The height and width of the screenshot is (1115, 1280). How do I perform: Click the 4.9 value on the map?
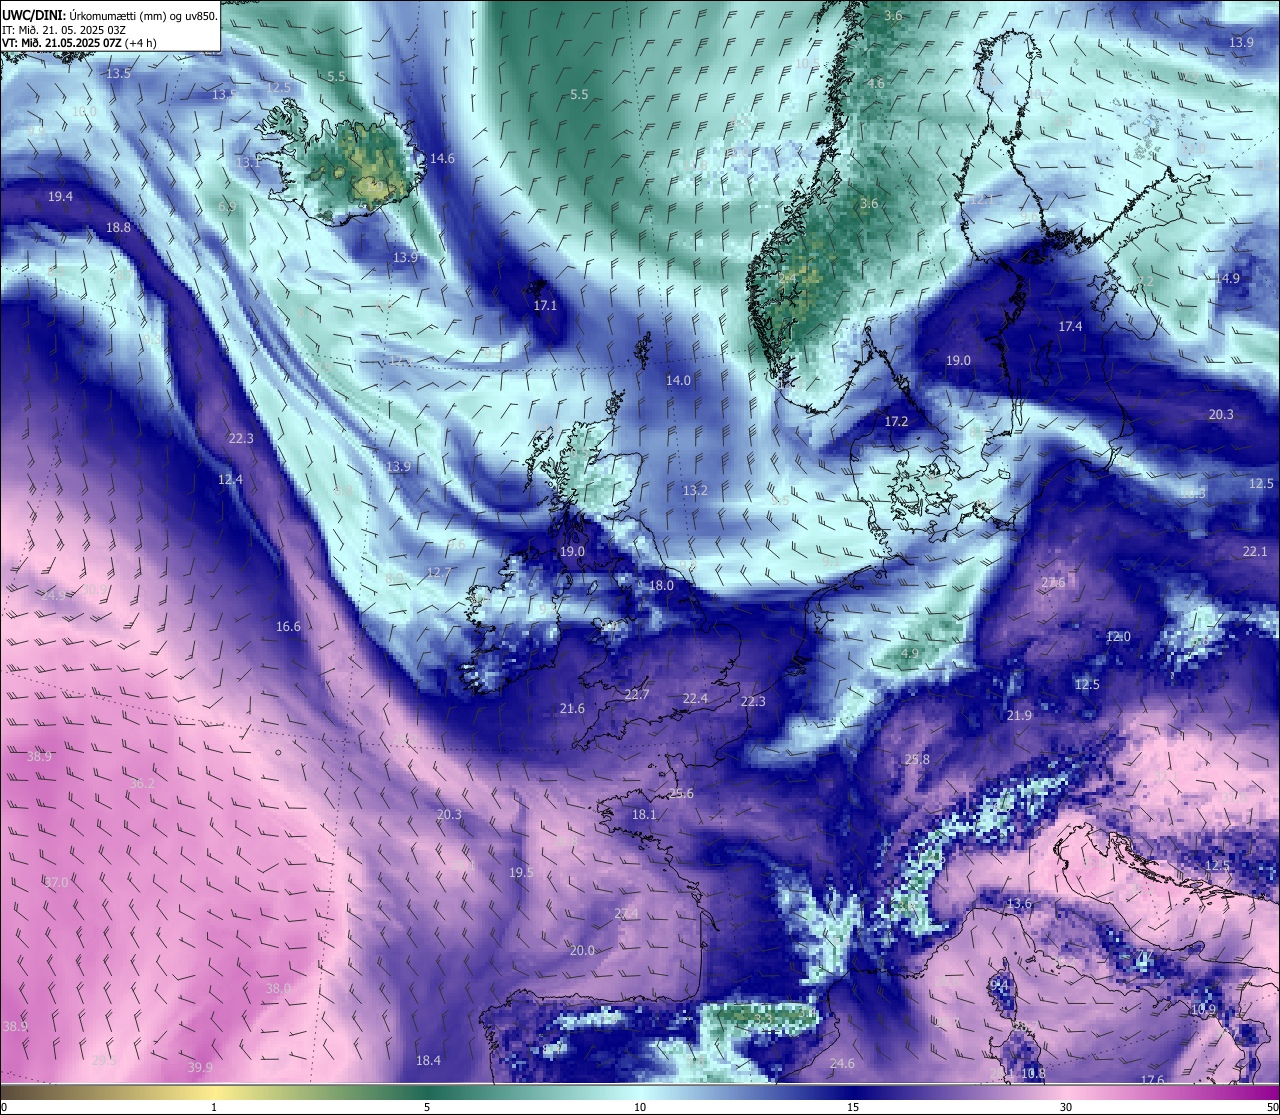coord(909,654)
